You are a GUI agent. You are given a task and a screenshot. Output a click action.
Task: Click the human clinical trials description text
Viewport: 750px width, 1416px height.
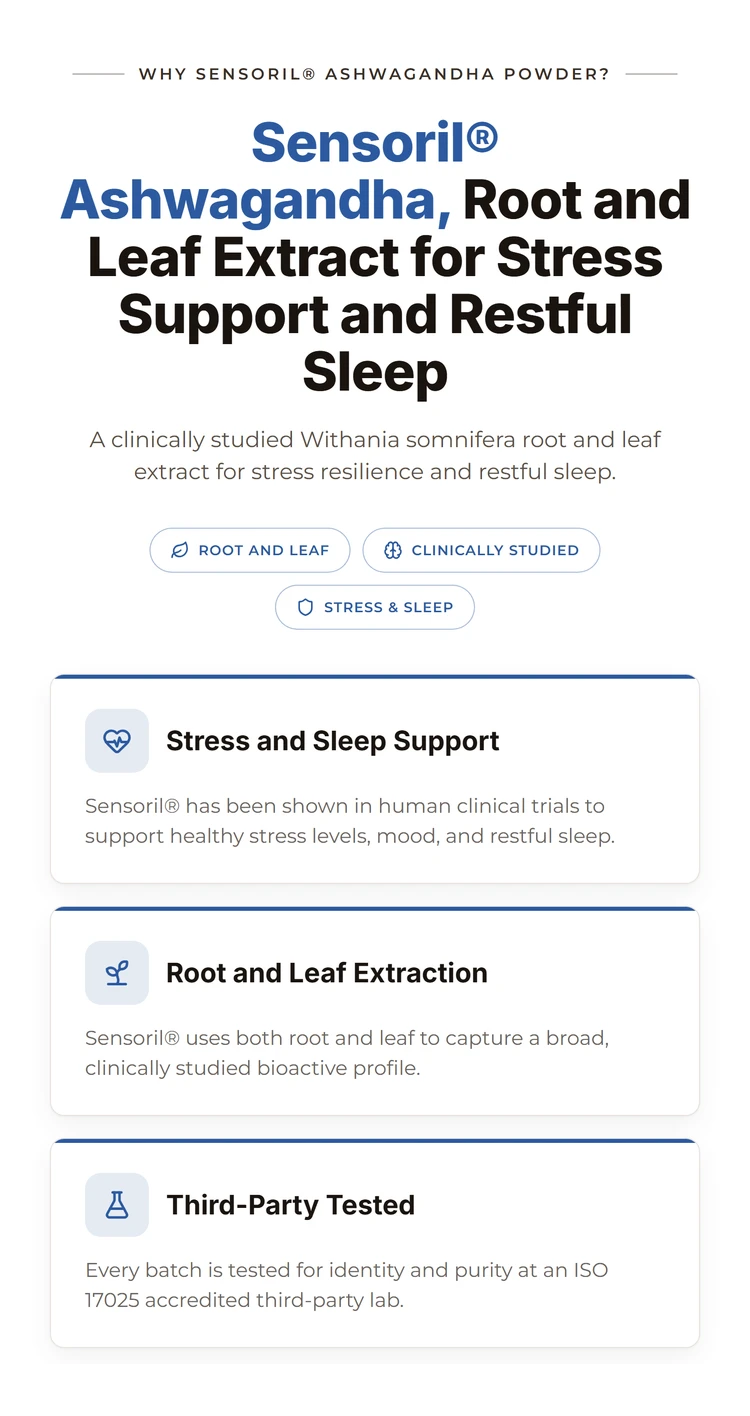tap(350, 821)
